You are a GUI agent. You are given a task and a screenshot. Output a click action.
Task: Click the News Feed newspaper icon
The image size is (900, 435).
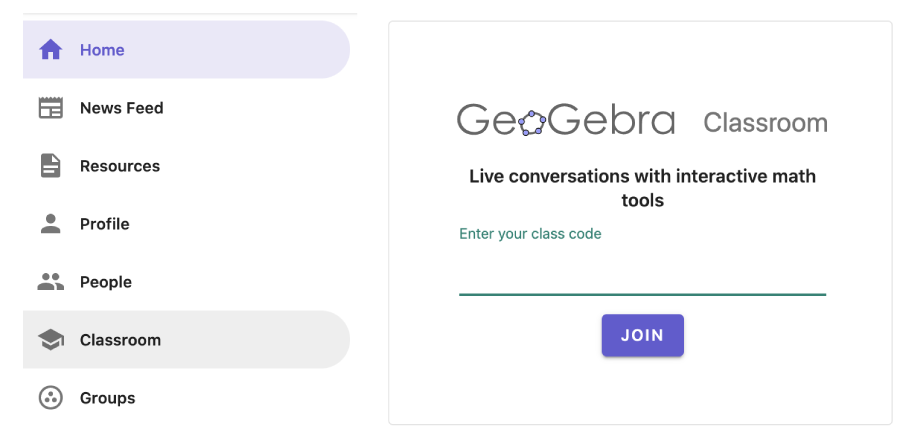[51, 108]
